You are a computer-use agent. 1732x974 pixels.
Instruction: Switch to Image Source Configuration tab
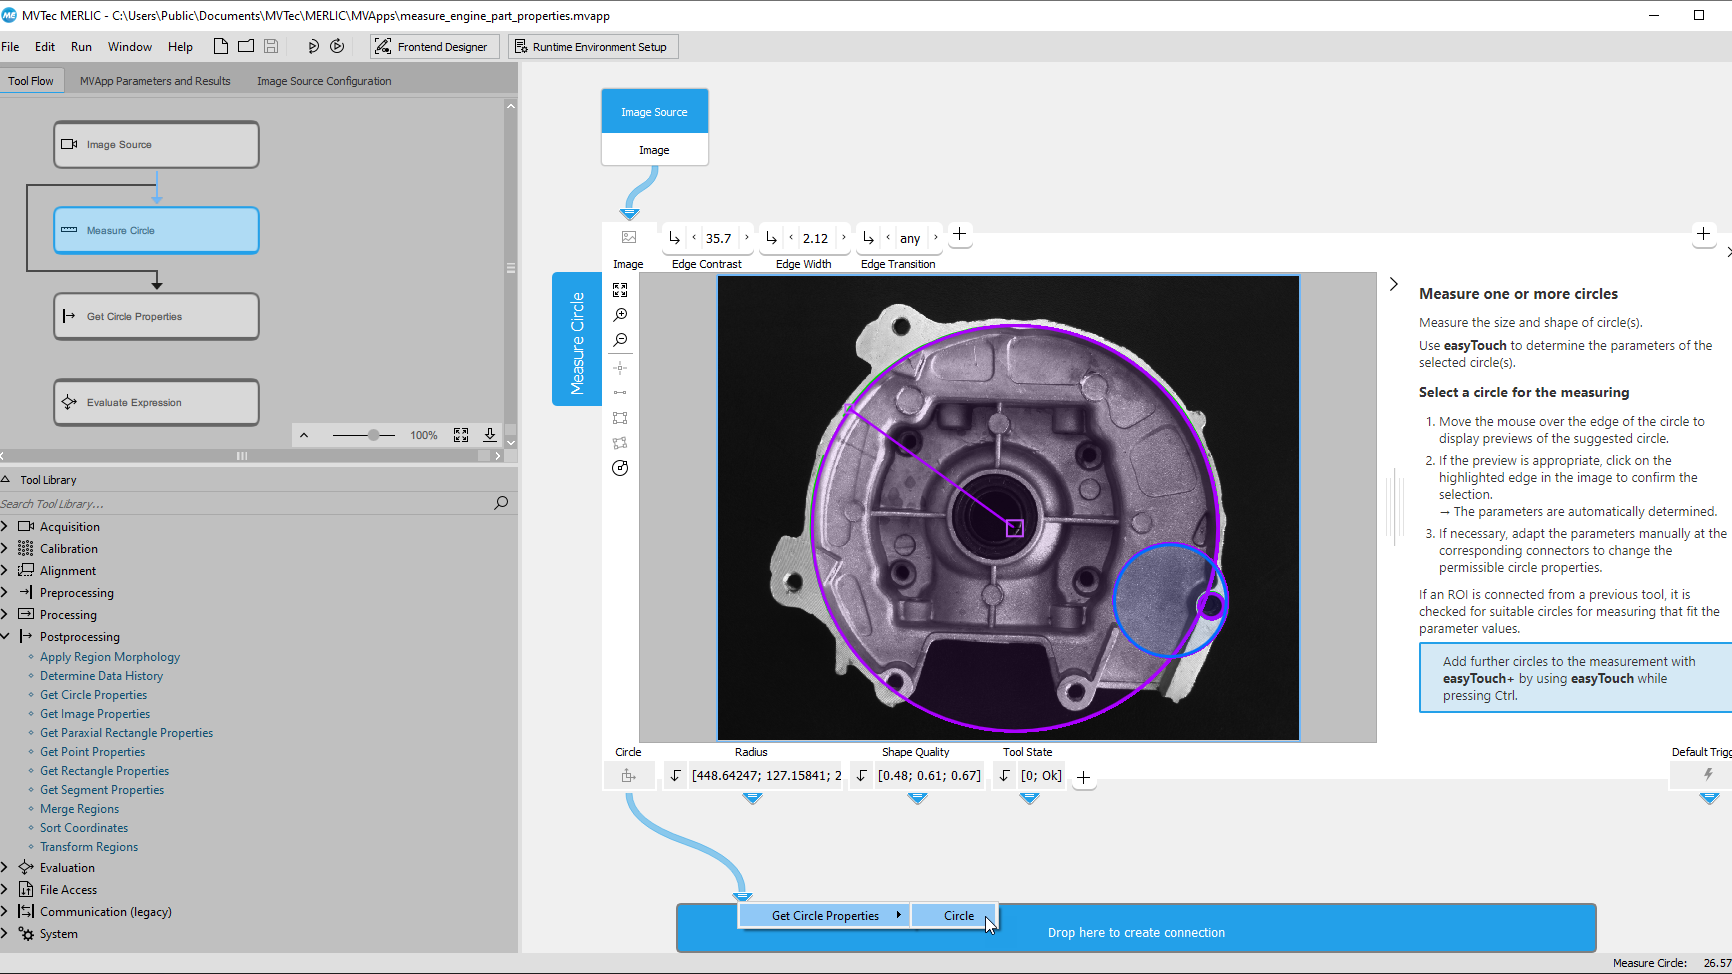point(324,81)
